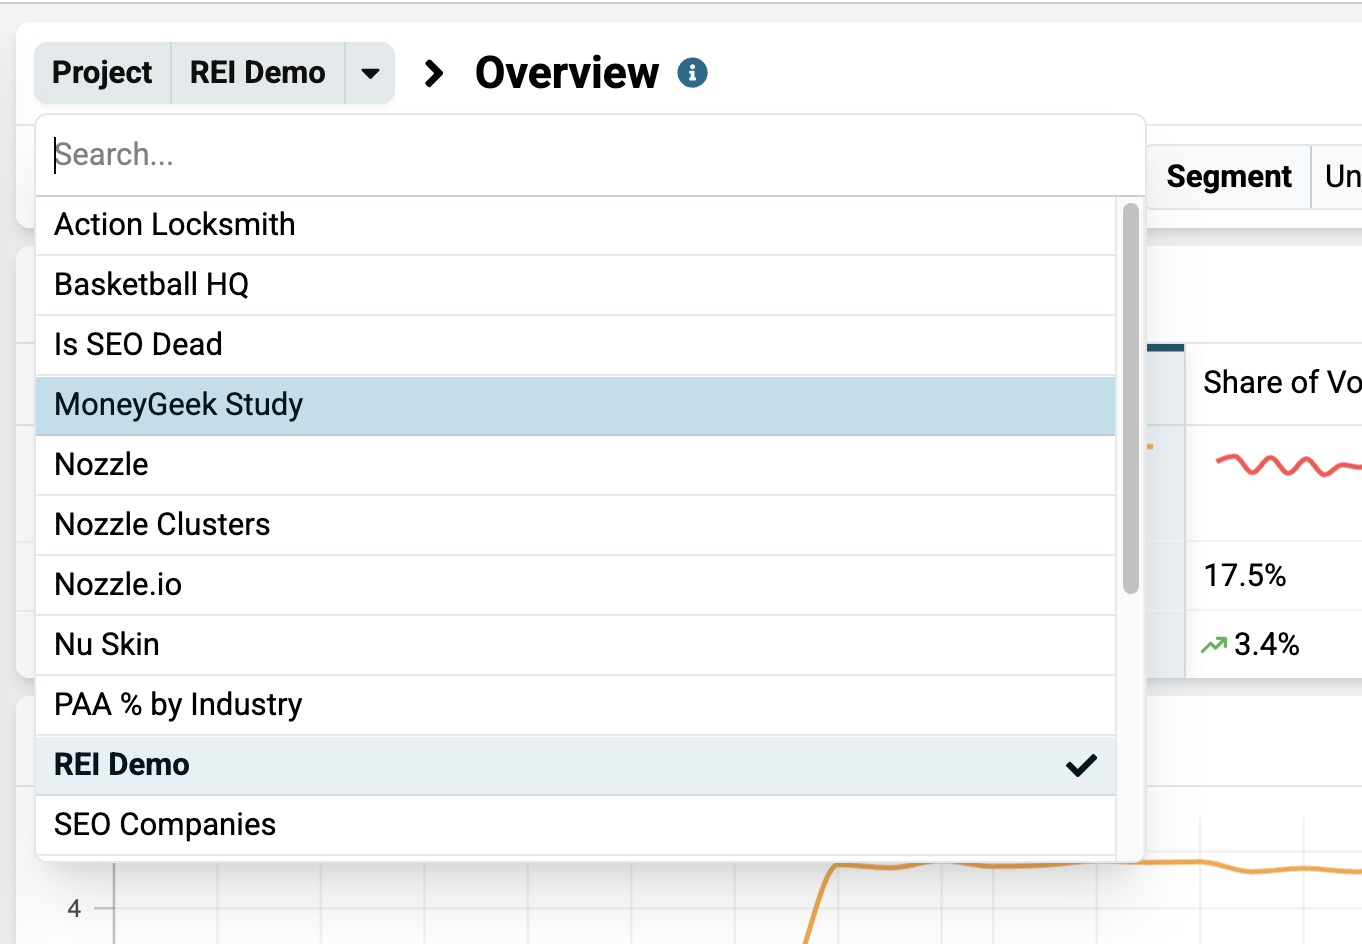Click the Segment label

[1229, 177]
